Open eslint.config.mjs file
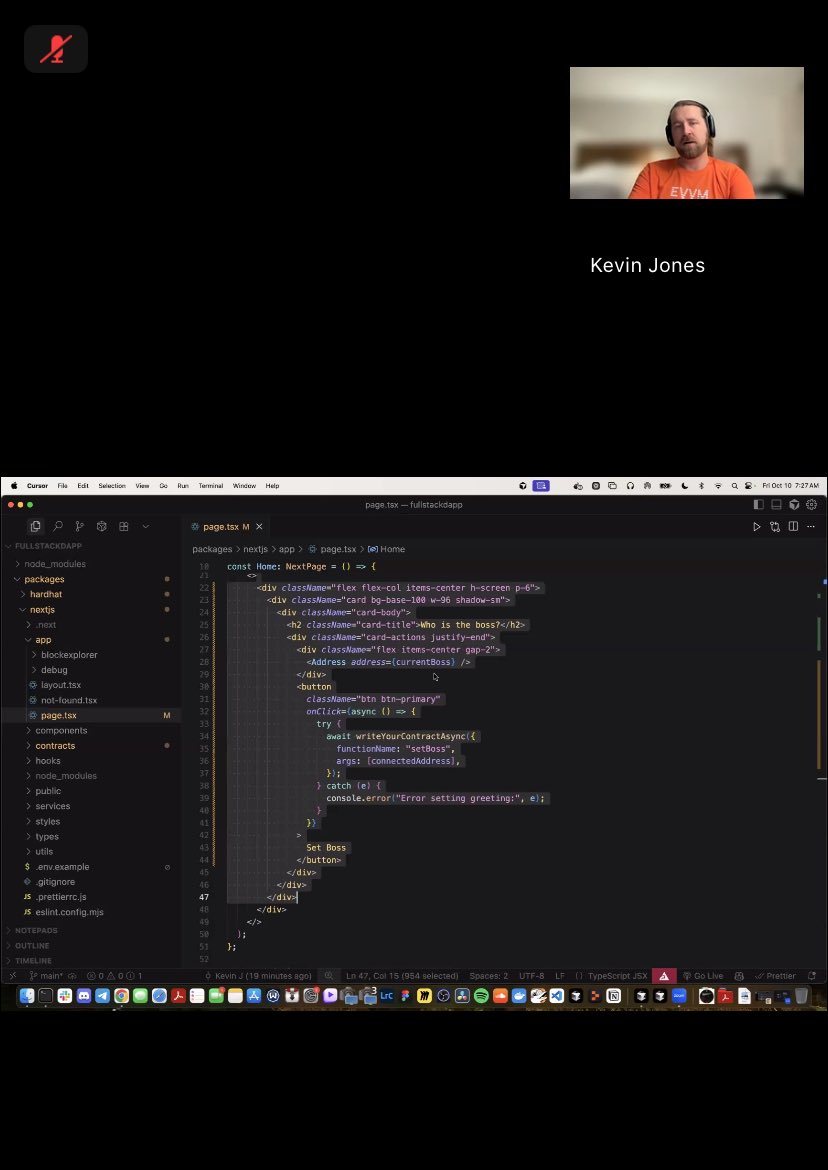Image resolution: width=828 pixels, height=1170 pixels. coord(69,913)
